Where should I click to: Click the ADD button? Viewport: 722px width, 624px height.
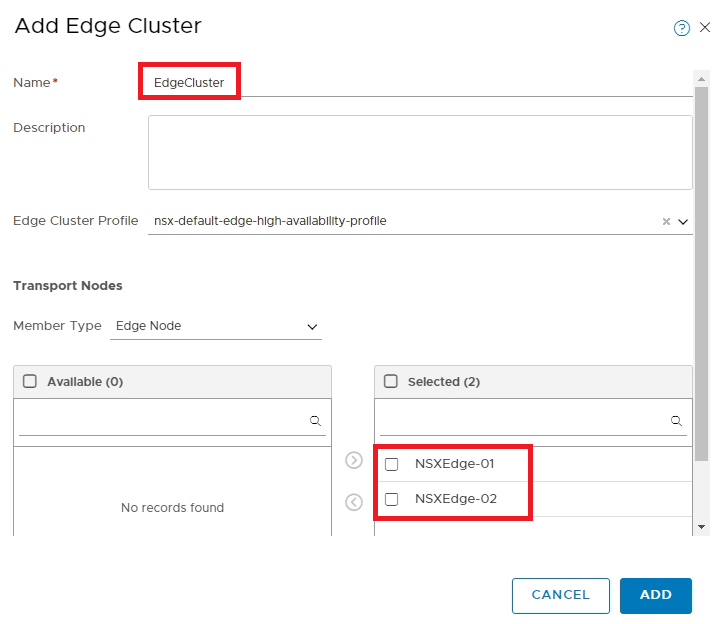coord(655,595)
